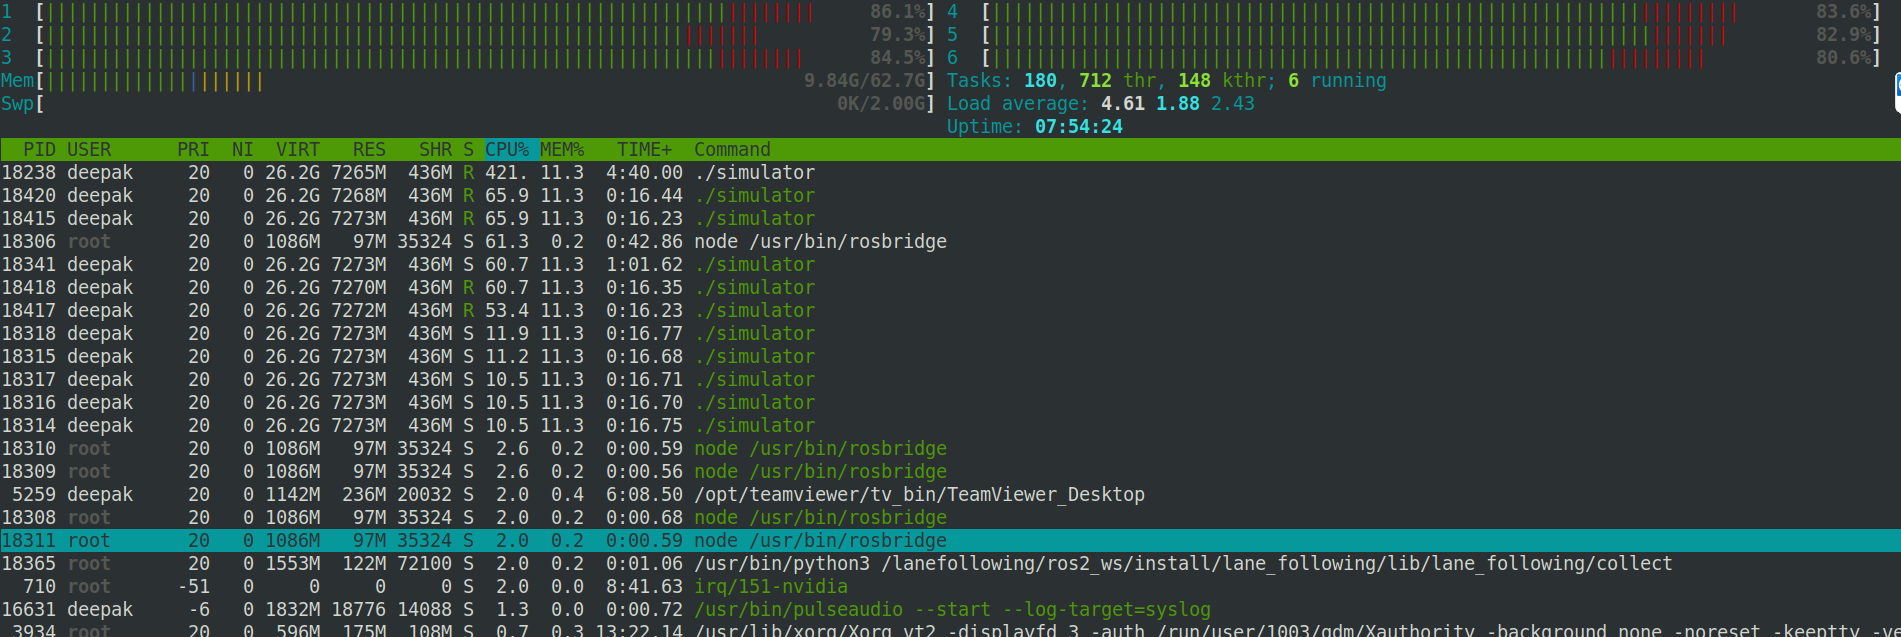Sort by the USER column header
The image size is (1901, 637).
(89, 150)
